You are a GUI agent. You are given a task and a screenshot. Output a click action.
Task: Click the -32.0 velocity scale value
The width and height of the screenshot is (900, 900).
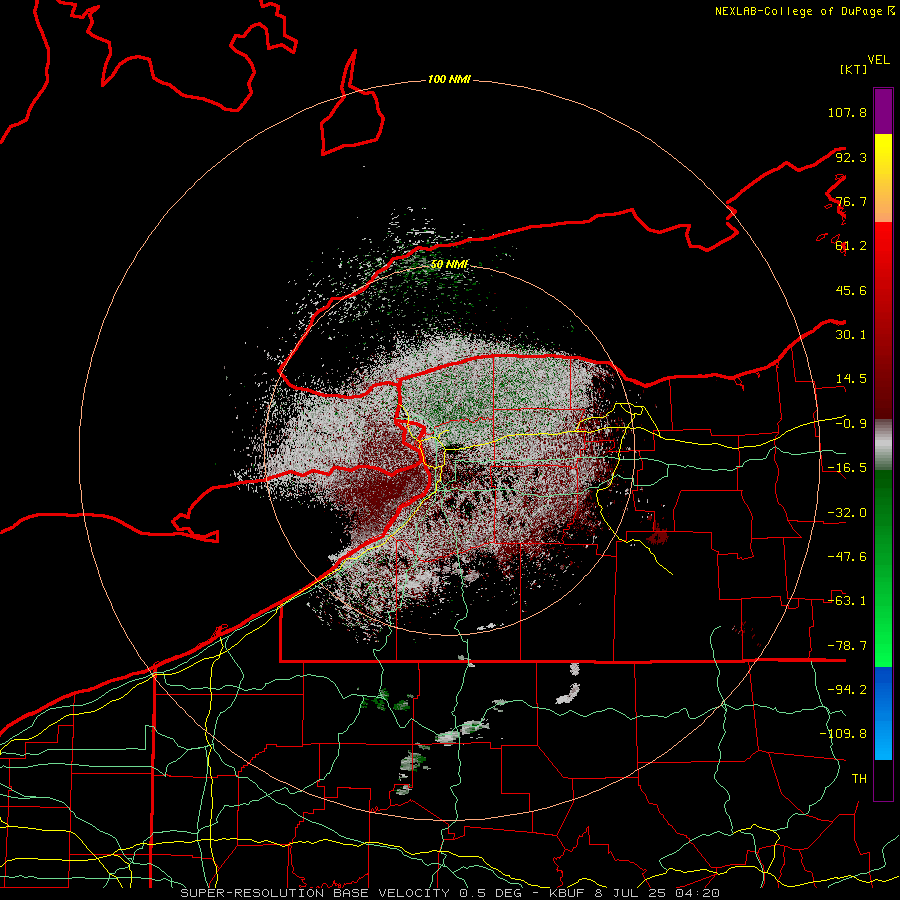point(847,513)
